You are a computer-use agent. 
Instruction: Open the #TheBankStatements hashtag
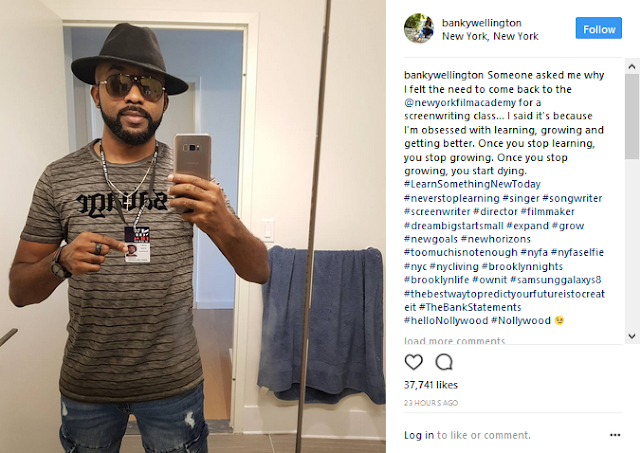(x=470, y=307)
